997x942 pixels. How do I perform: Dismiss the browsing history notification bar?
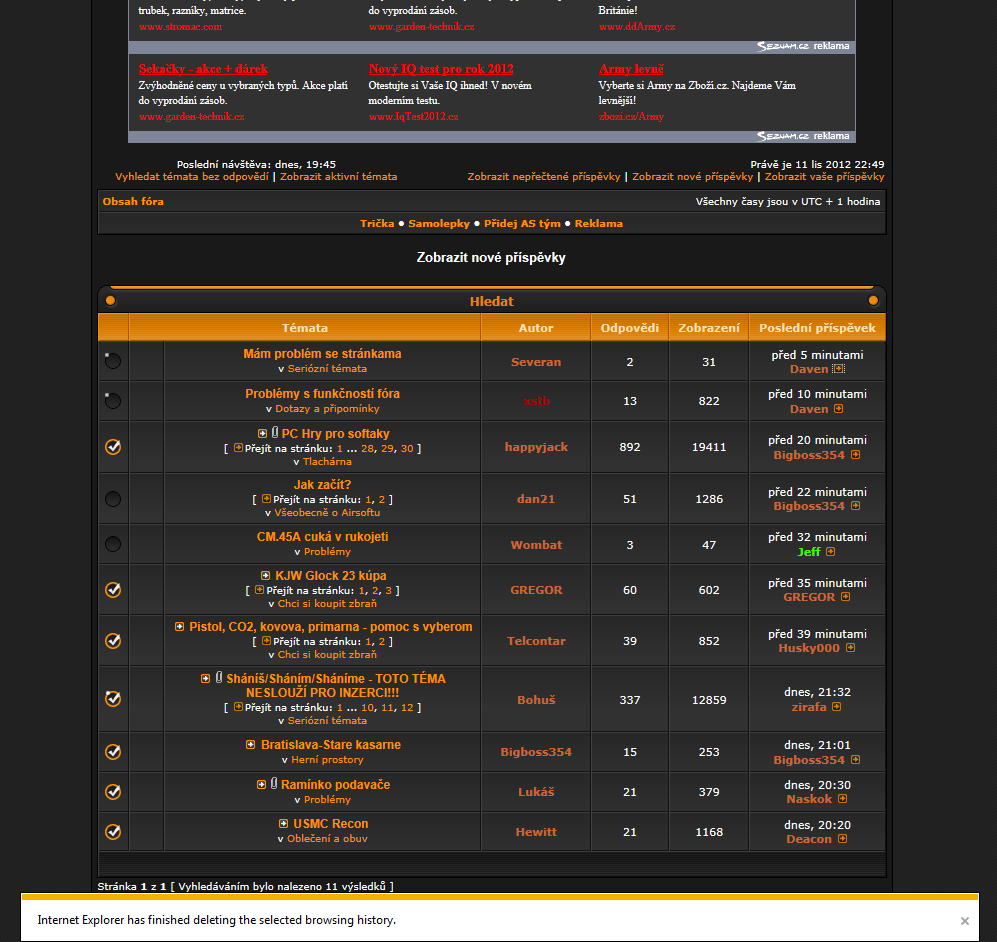point(964,921)
